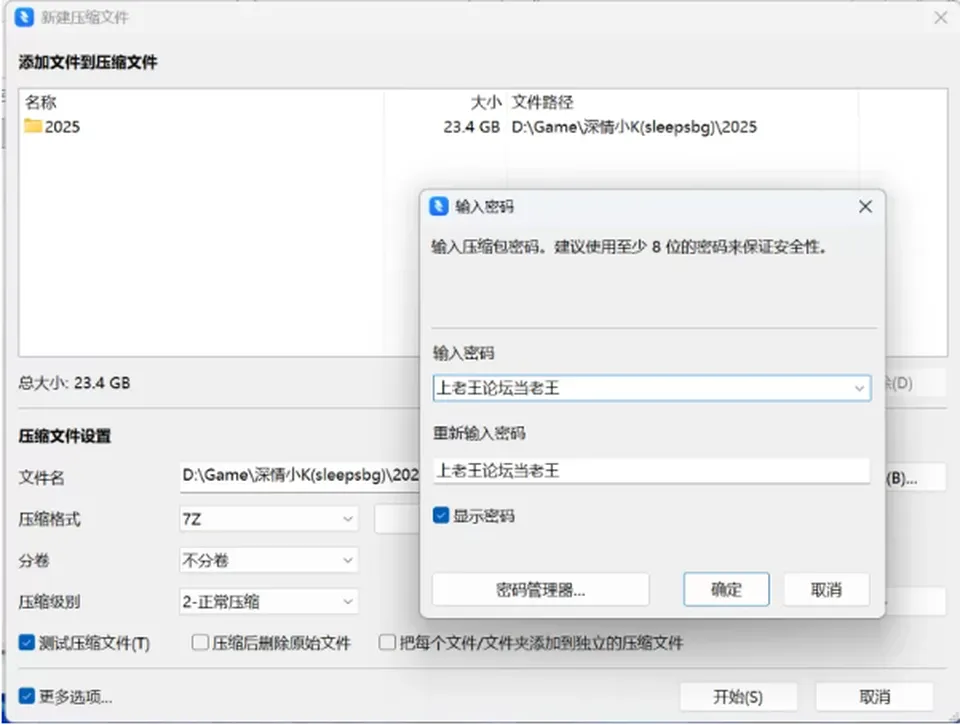Close the 输入密码 dialog

pos(865,207)
